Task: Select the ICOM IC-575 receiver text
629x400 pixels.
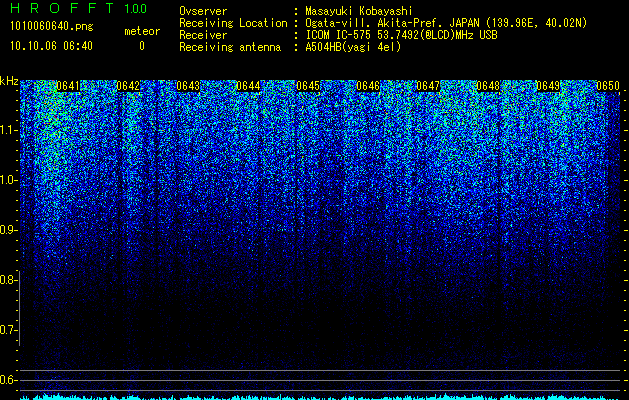Action: [x=401, y=35]
